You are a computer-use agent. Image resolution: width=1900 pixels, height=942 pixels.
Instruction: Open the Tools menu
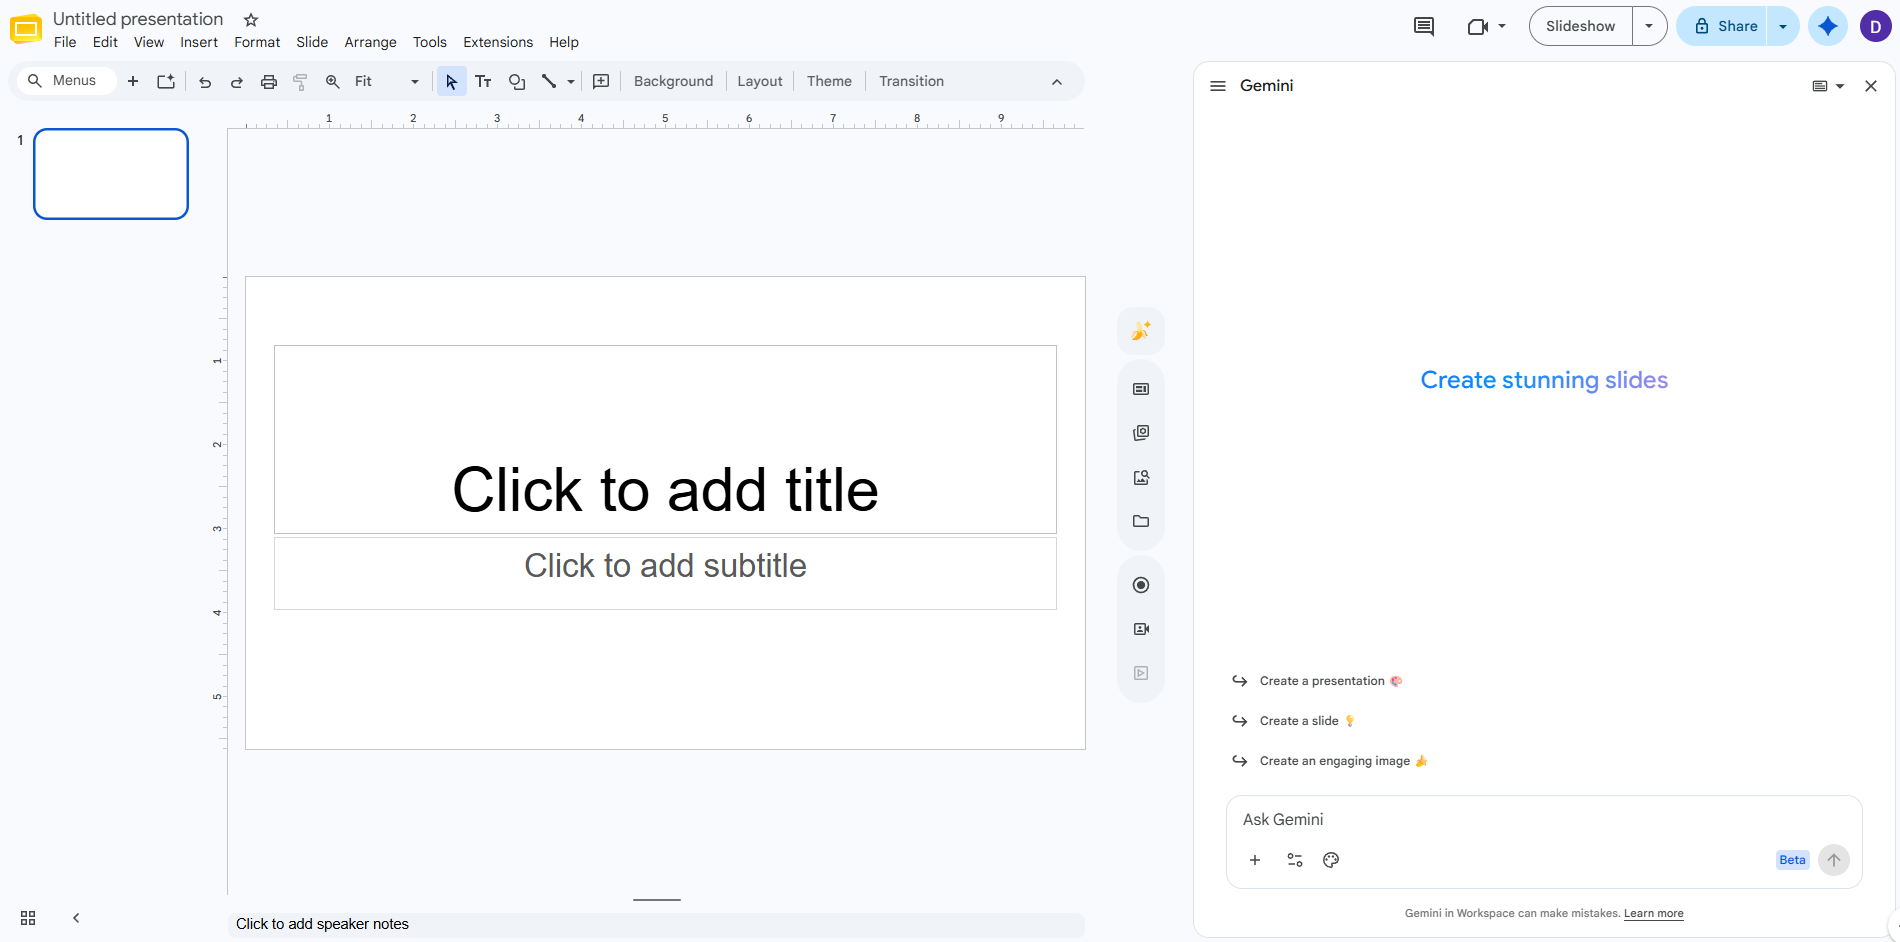(x=430, y=42)
